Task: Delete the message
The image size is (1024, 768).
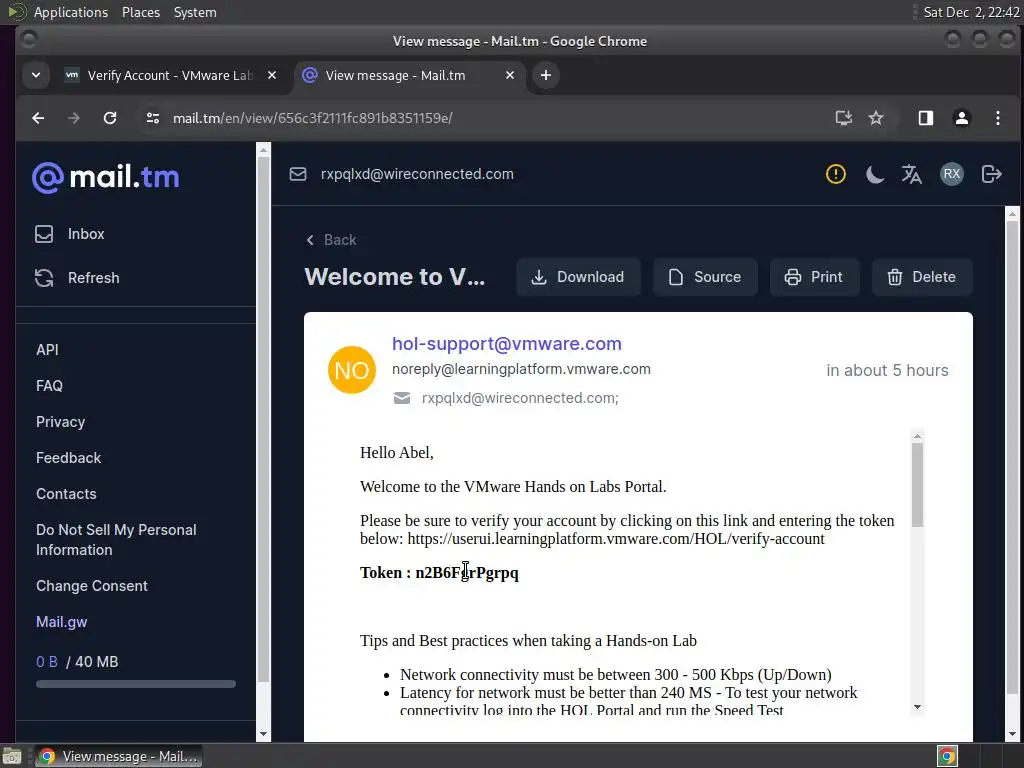Action: [x=922, y=277]
